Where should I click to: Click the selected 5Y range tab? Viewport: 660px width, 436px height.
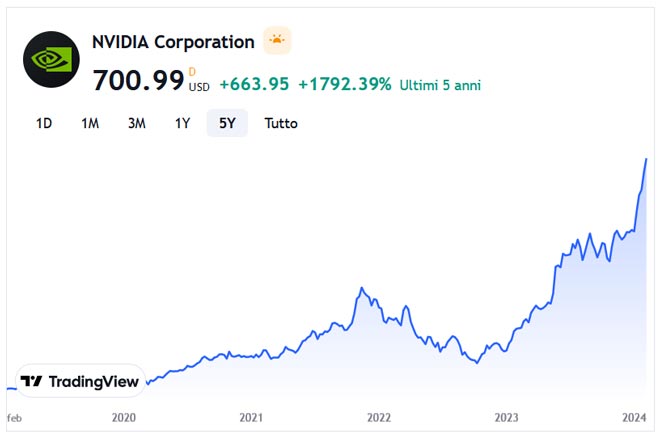pos(227,123)
